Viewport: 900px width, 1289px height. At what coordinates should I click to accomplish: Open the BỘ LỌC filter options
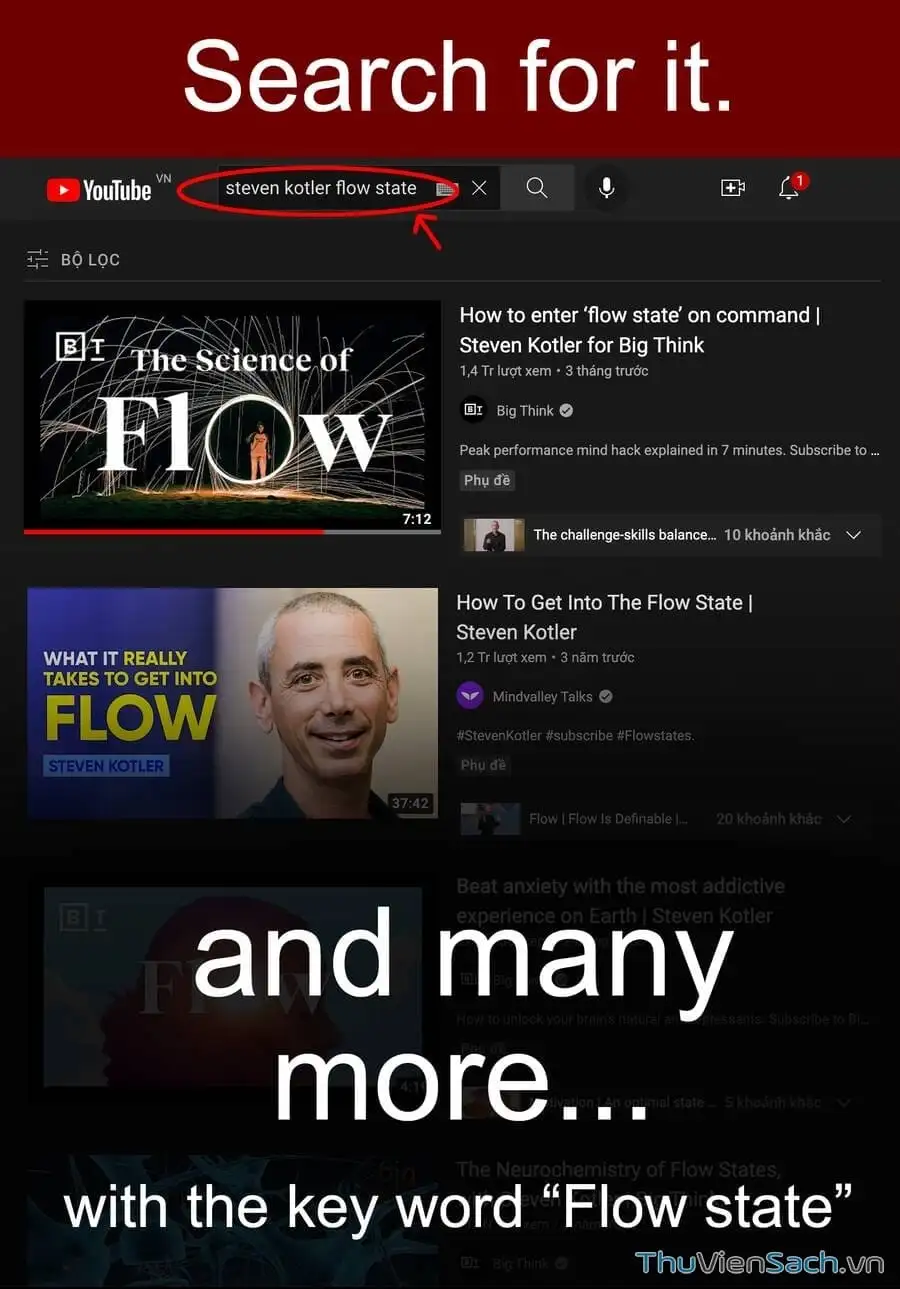(x=73, y=259)
